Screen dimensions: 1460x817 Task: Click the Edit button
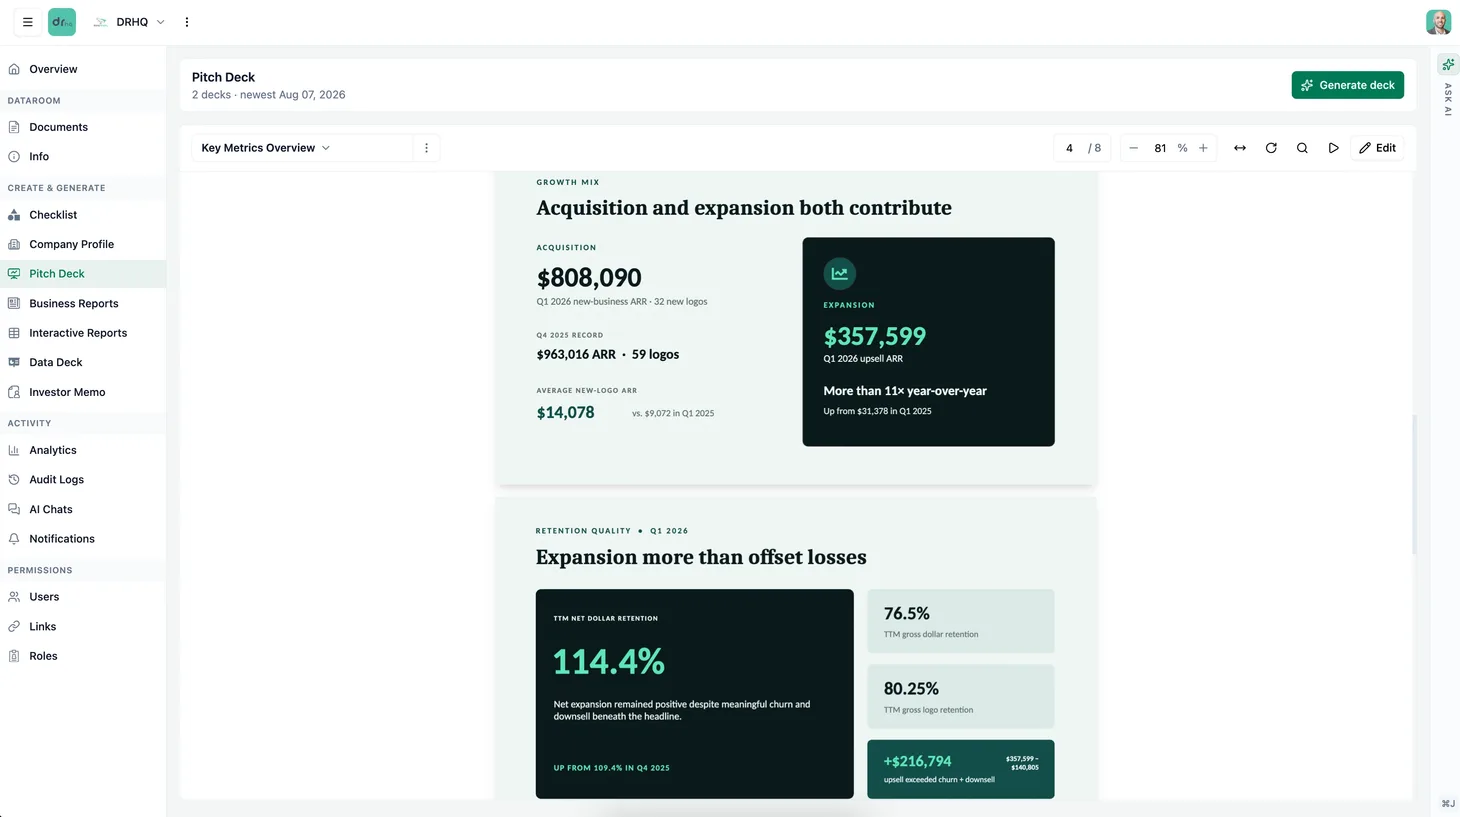pyautogui.click(x=1377, y=148)
